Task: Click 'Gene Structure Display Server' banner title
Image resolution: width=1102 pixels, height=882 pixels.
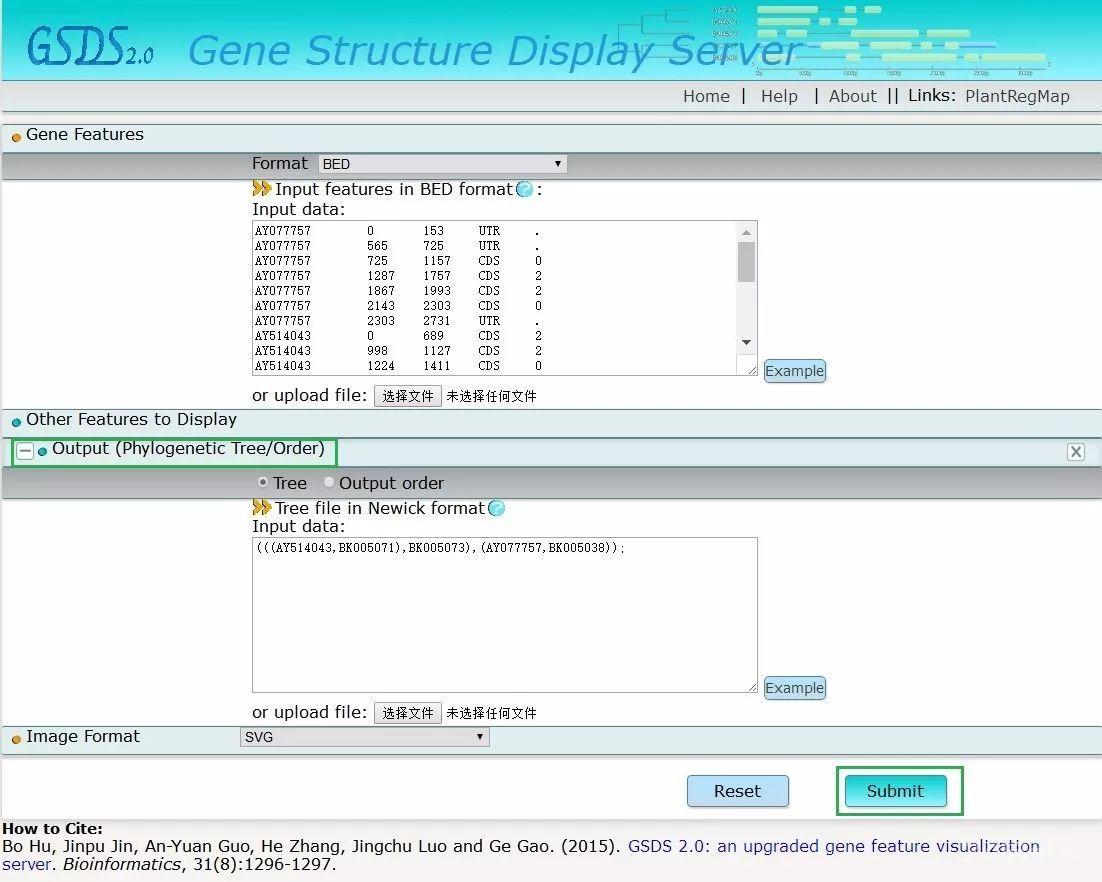Action: 494,51
